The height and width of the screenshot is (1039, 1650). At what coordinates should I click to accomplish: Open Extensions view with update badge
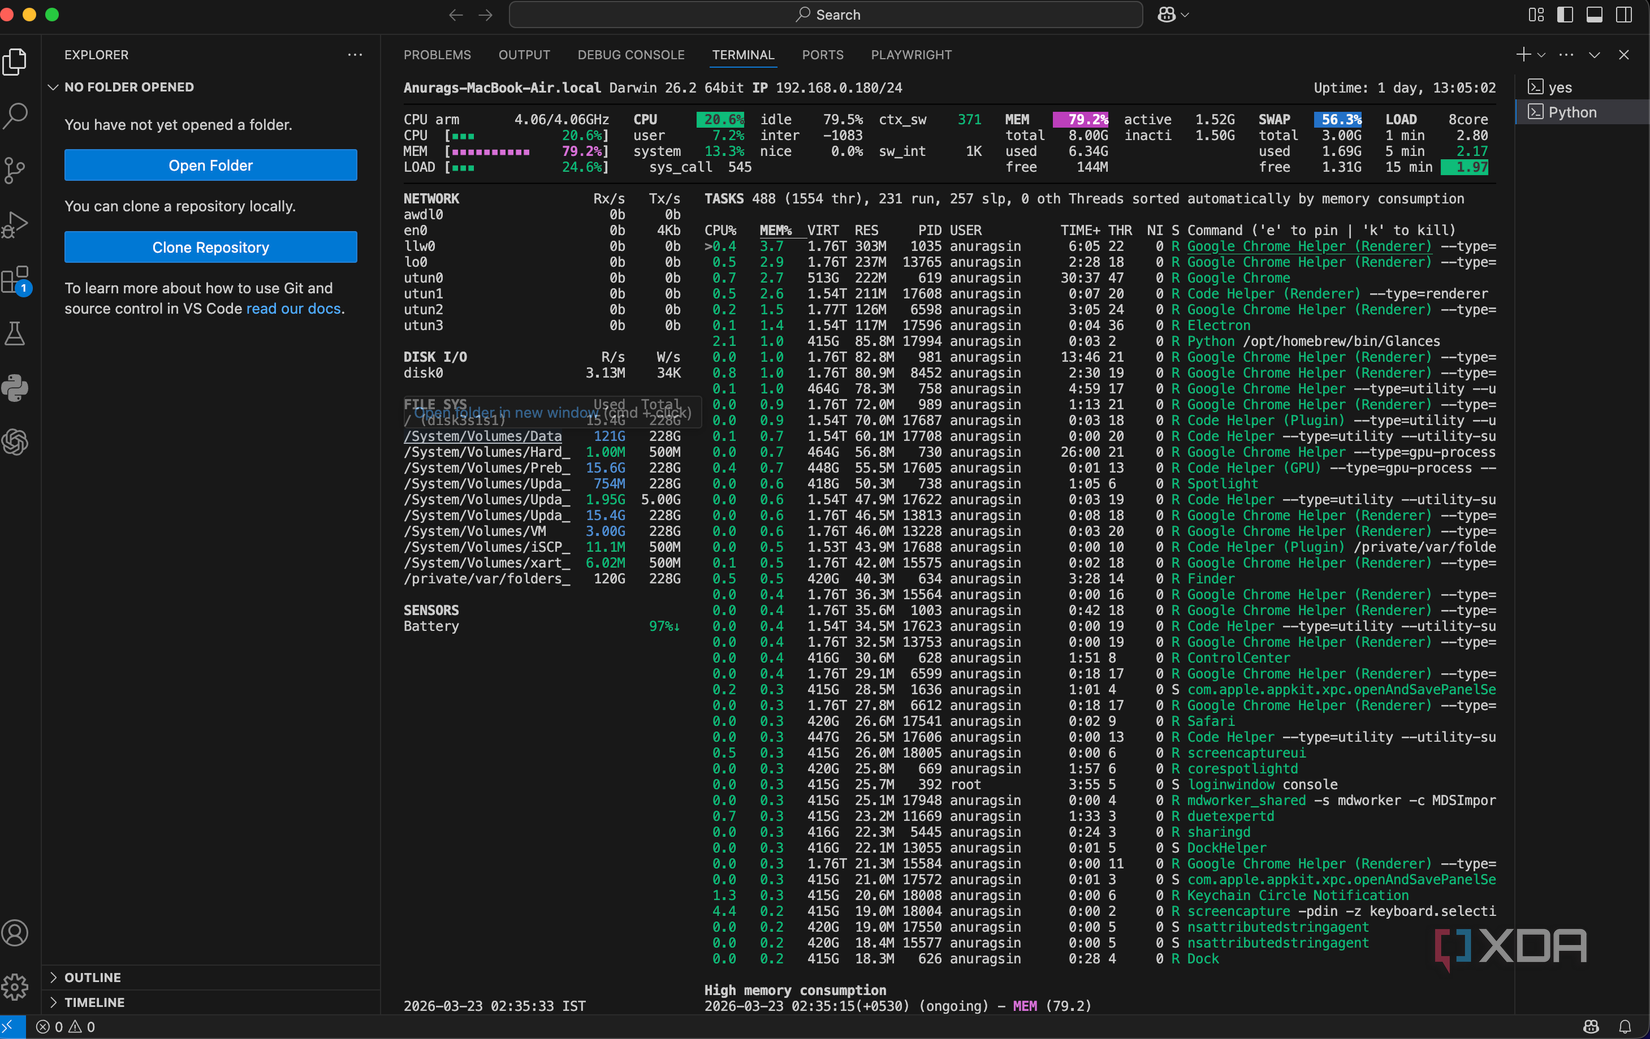pos(15,279)
